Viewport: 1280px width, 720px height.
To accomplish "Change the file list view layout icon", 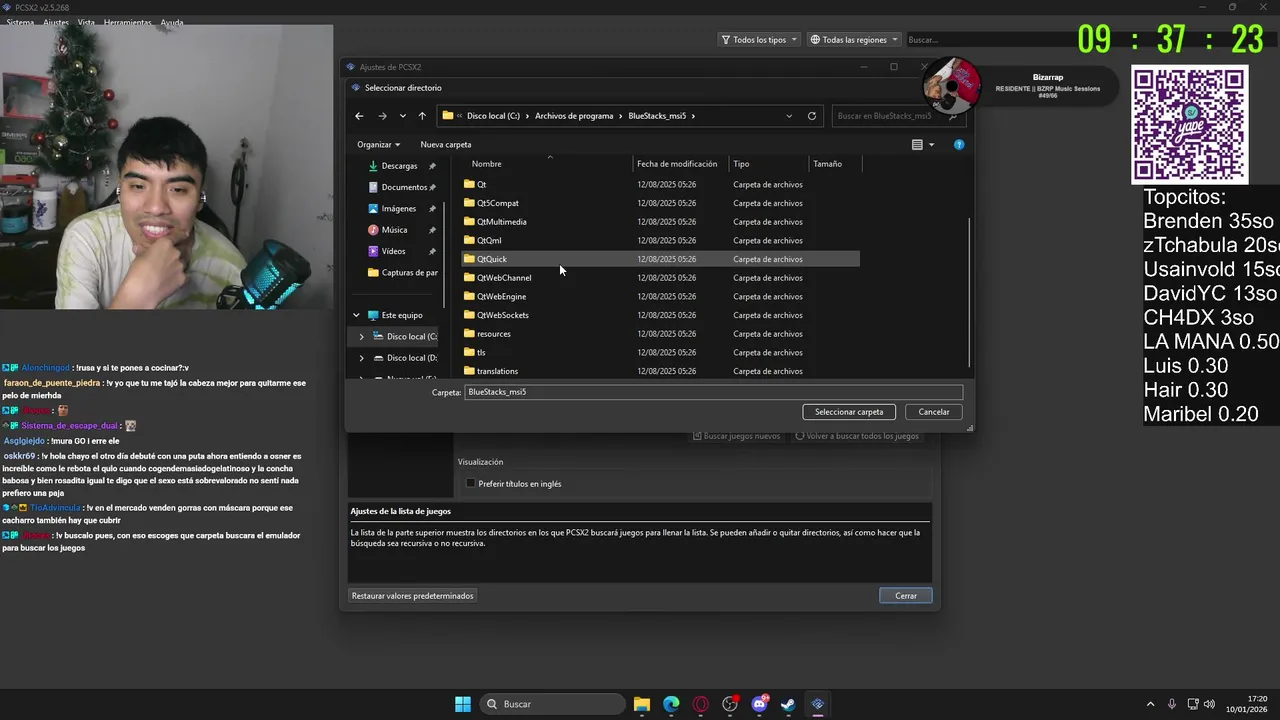I will (917, 145).
